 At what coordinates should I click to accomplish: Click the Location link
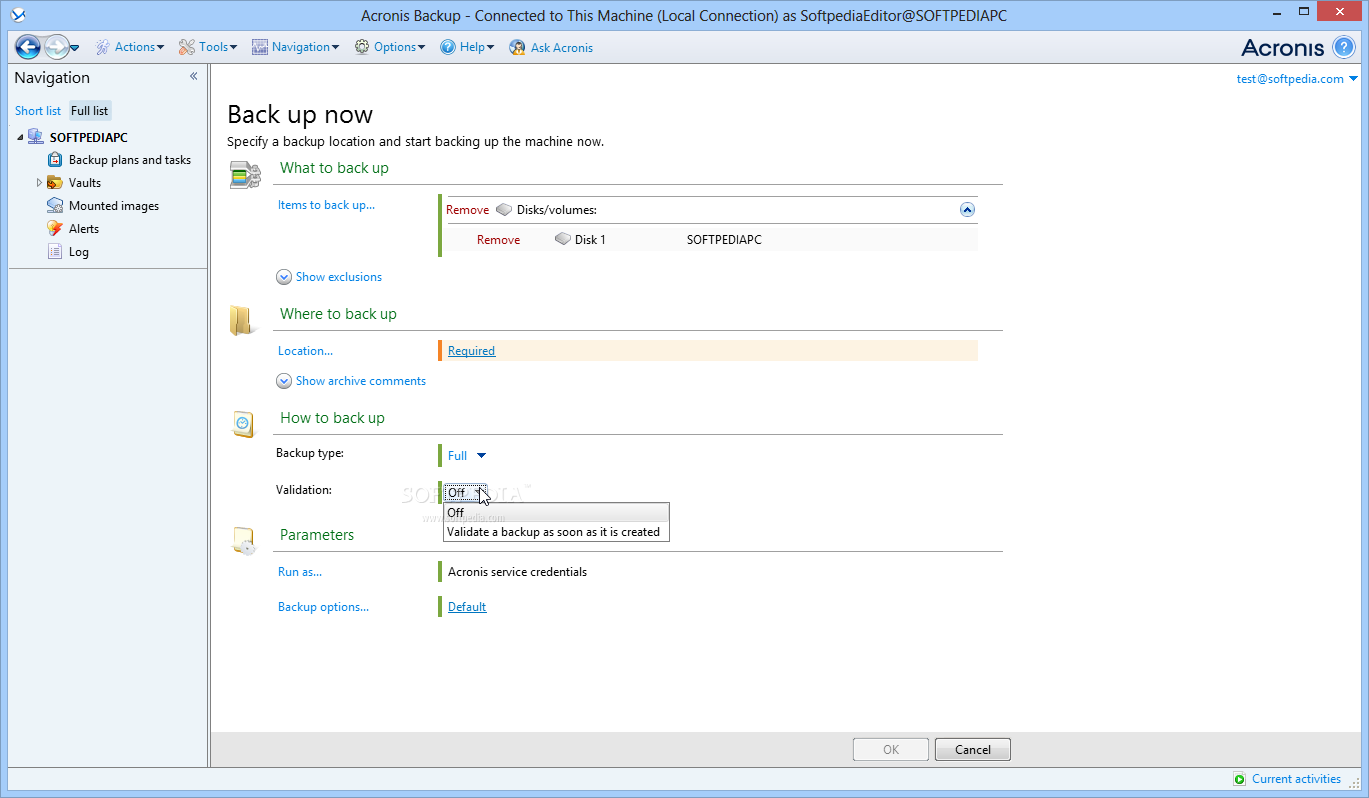[305, 351]
